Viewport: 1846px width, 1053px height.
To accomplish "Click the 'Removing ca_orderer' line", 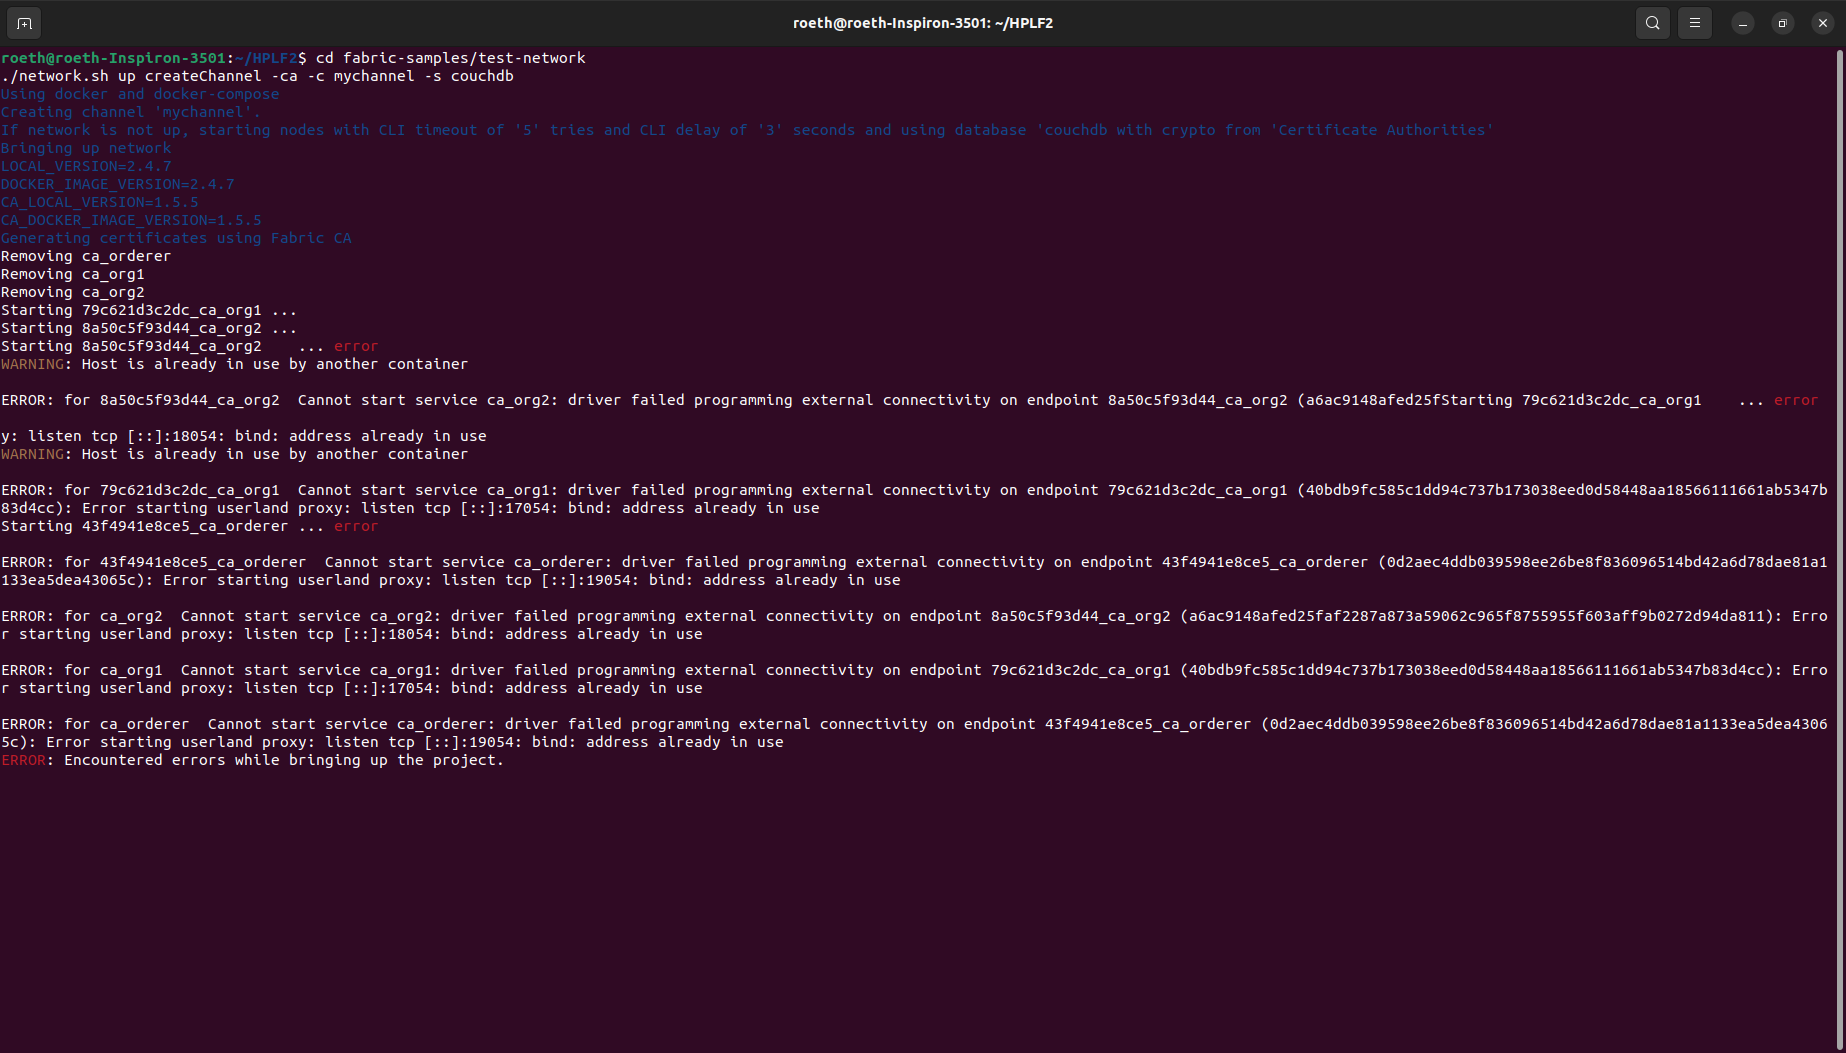I will 86,256.
